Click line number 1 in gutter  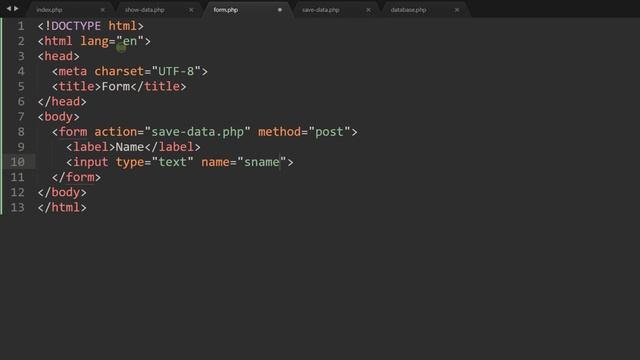21,26
